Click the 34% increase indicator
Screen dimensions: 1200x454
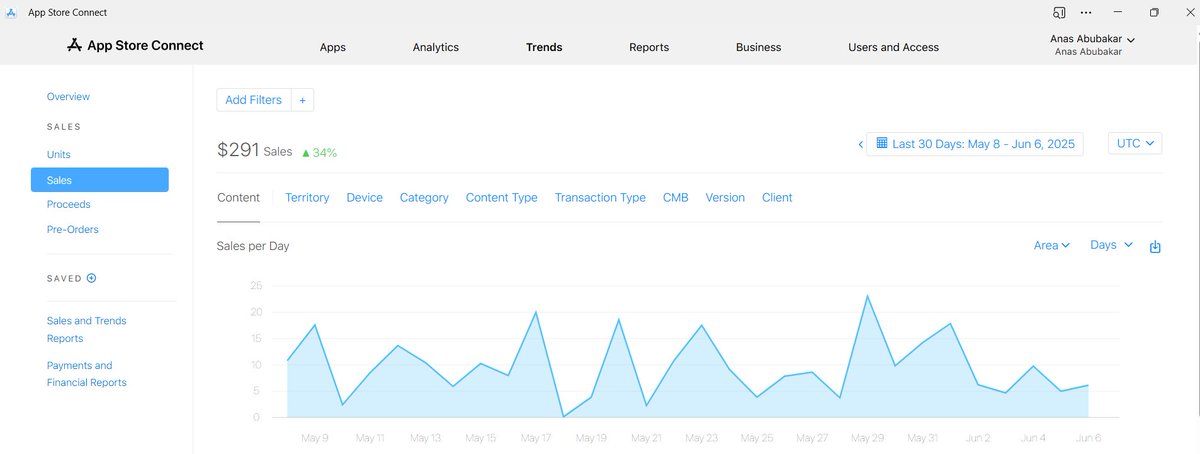(319, 153)
